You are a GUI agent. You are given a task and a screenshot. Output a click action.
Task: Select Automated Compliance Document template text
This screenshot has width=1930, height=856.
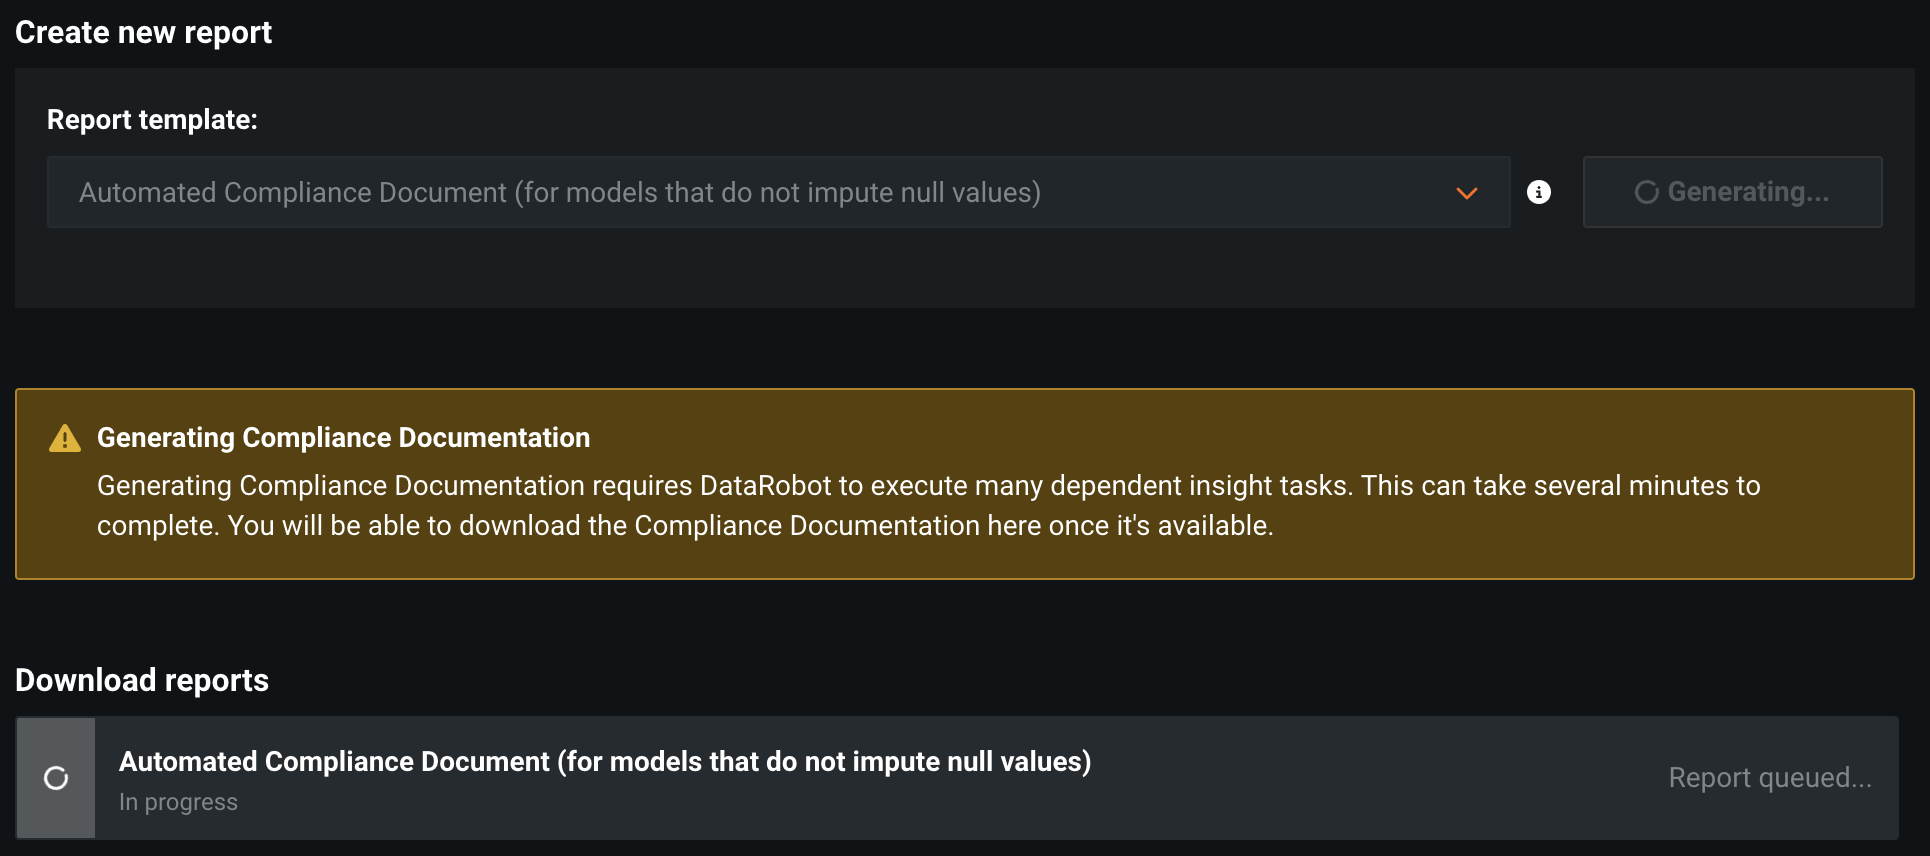(x=560, y=192)
